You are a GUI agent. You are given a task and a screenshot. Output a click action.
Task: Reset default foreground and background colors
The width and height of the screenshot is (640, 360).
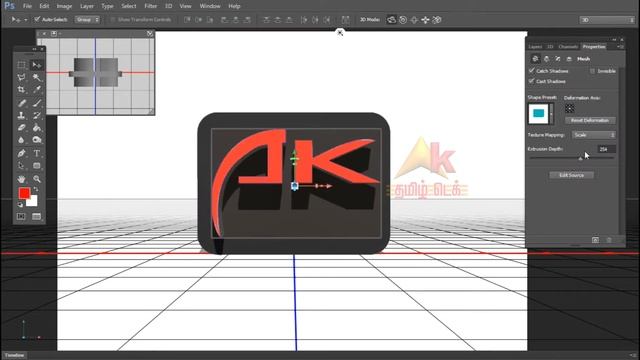tap(20, 204)
